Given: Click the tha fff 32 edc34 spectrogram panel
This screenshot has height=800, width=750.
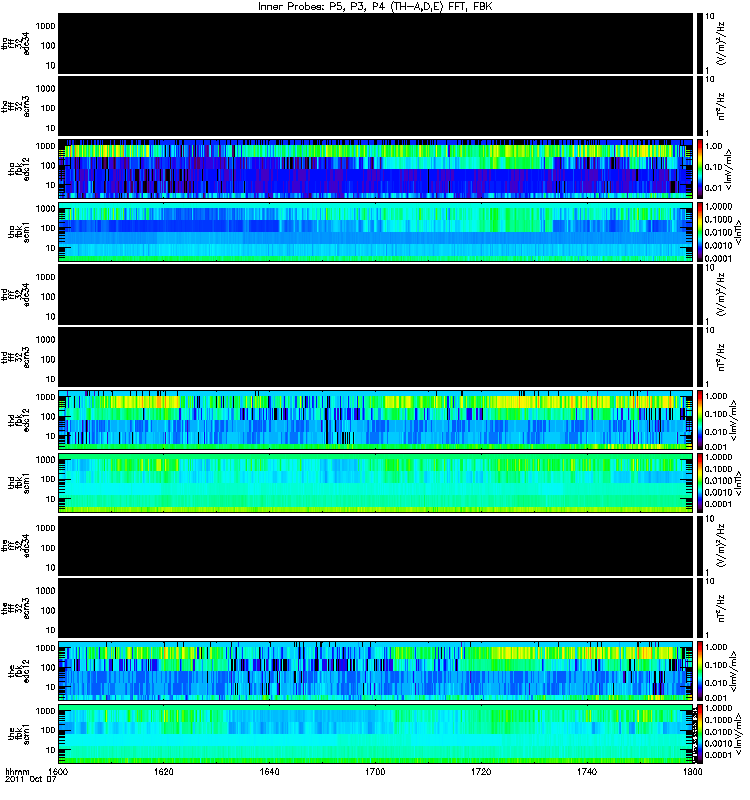Looking at the screenshot, I should point(376,44).
